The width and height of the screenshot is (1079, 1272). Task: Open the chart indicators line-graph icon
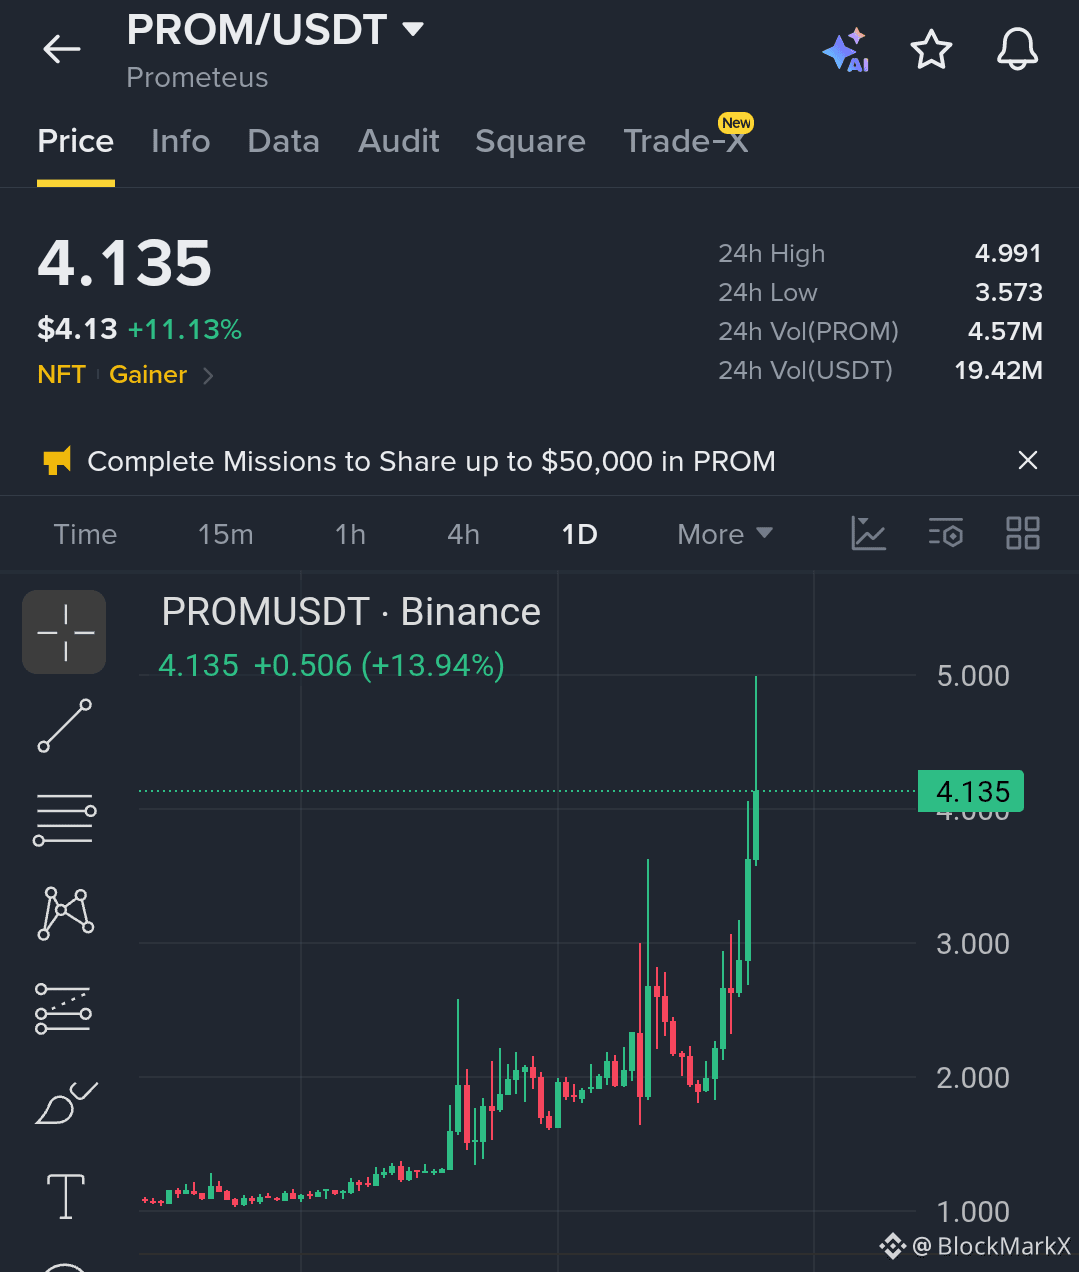coord(868,533)
